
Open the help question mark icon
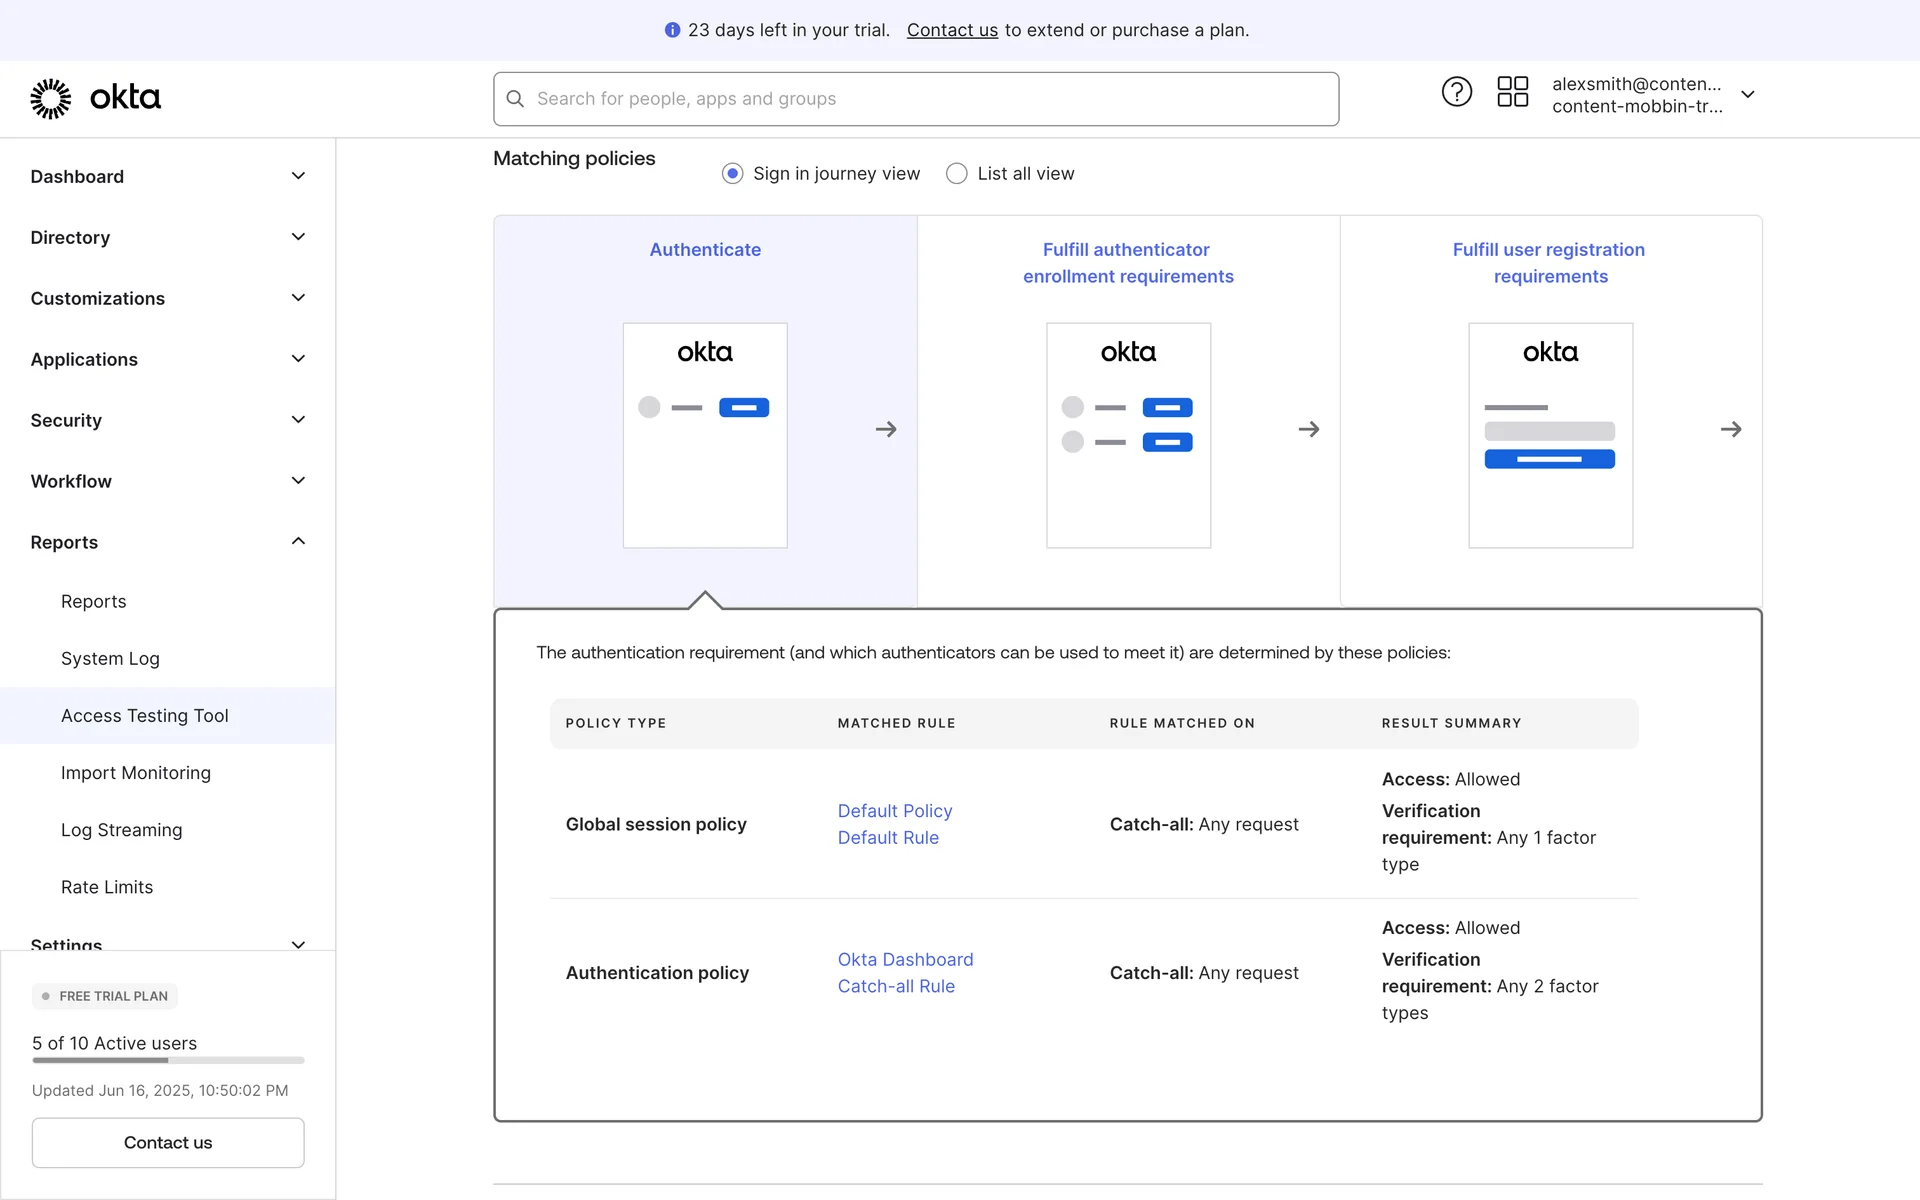coord(1456,92)
